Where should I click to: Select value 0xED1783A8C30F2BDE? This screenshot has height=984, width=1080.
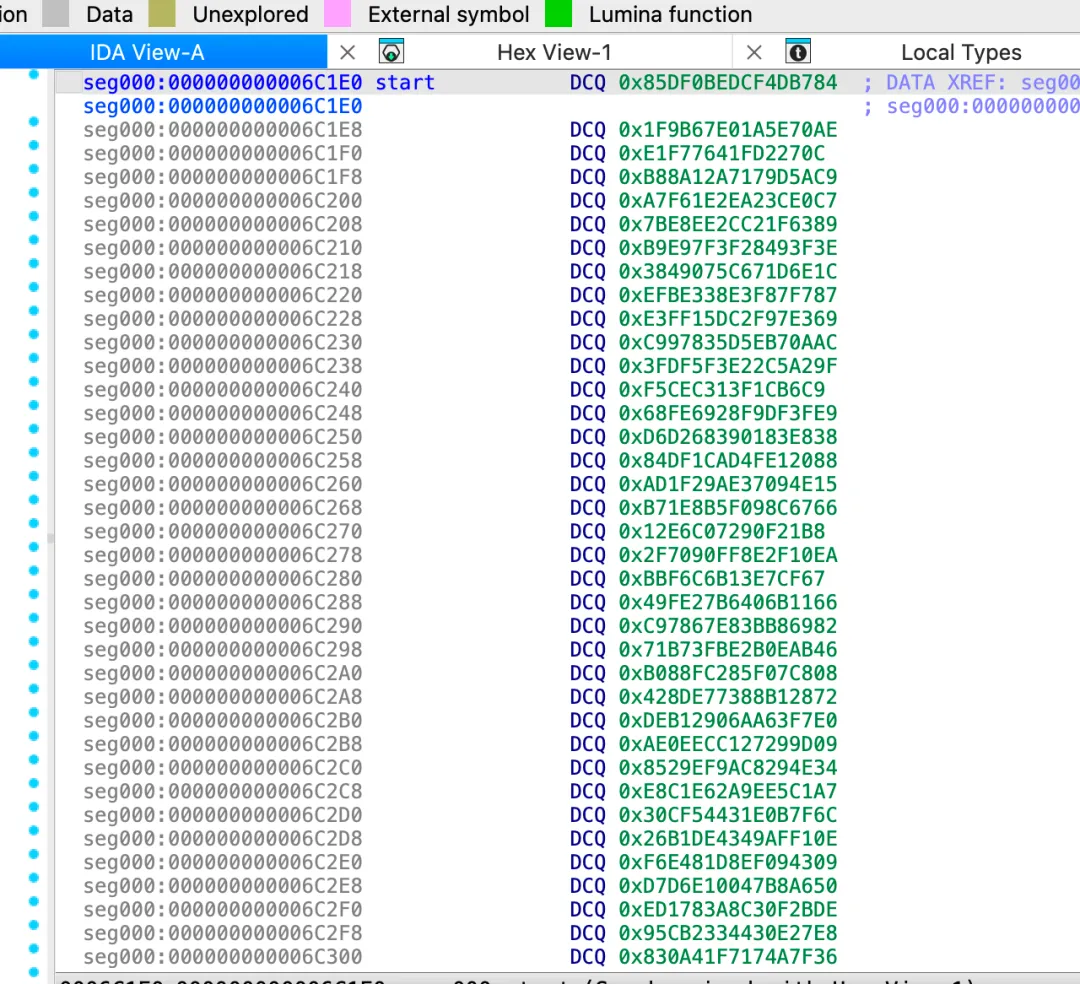[727, 910]
